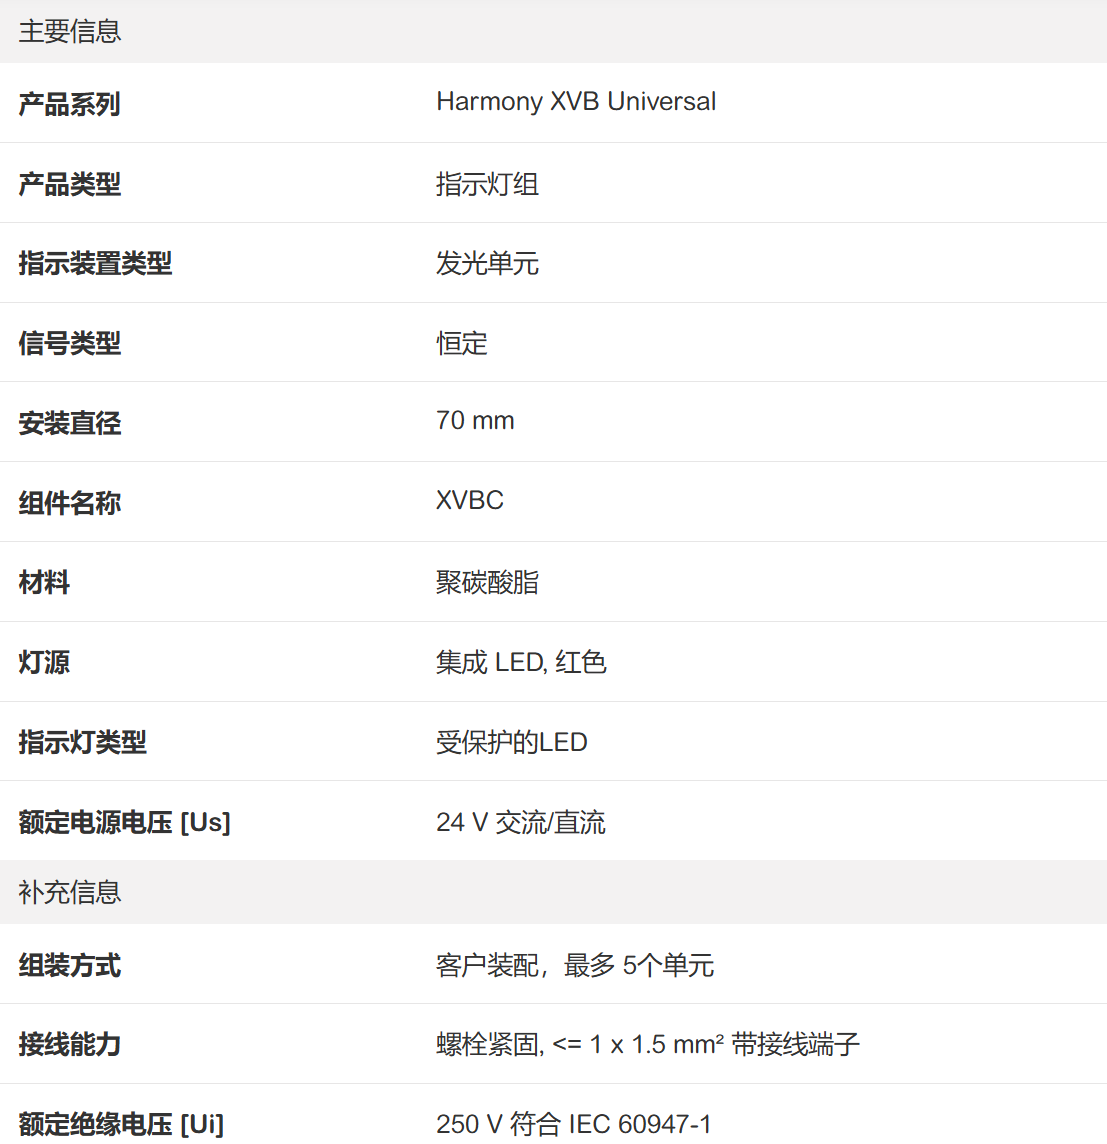Select the 产品系列 label

pyautogui.click(x=69, y=104)
